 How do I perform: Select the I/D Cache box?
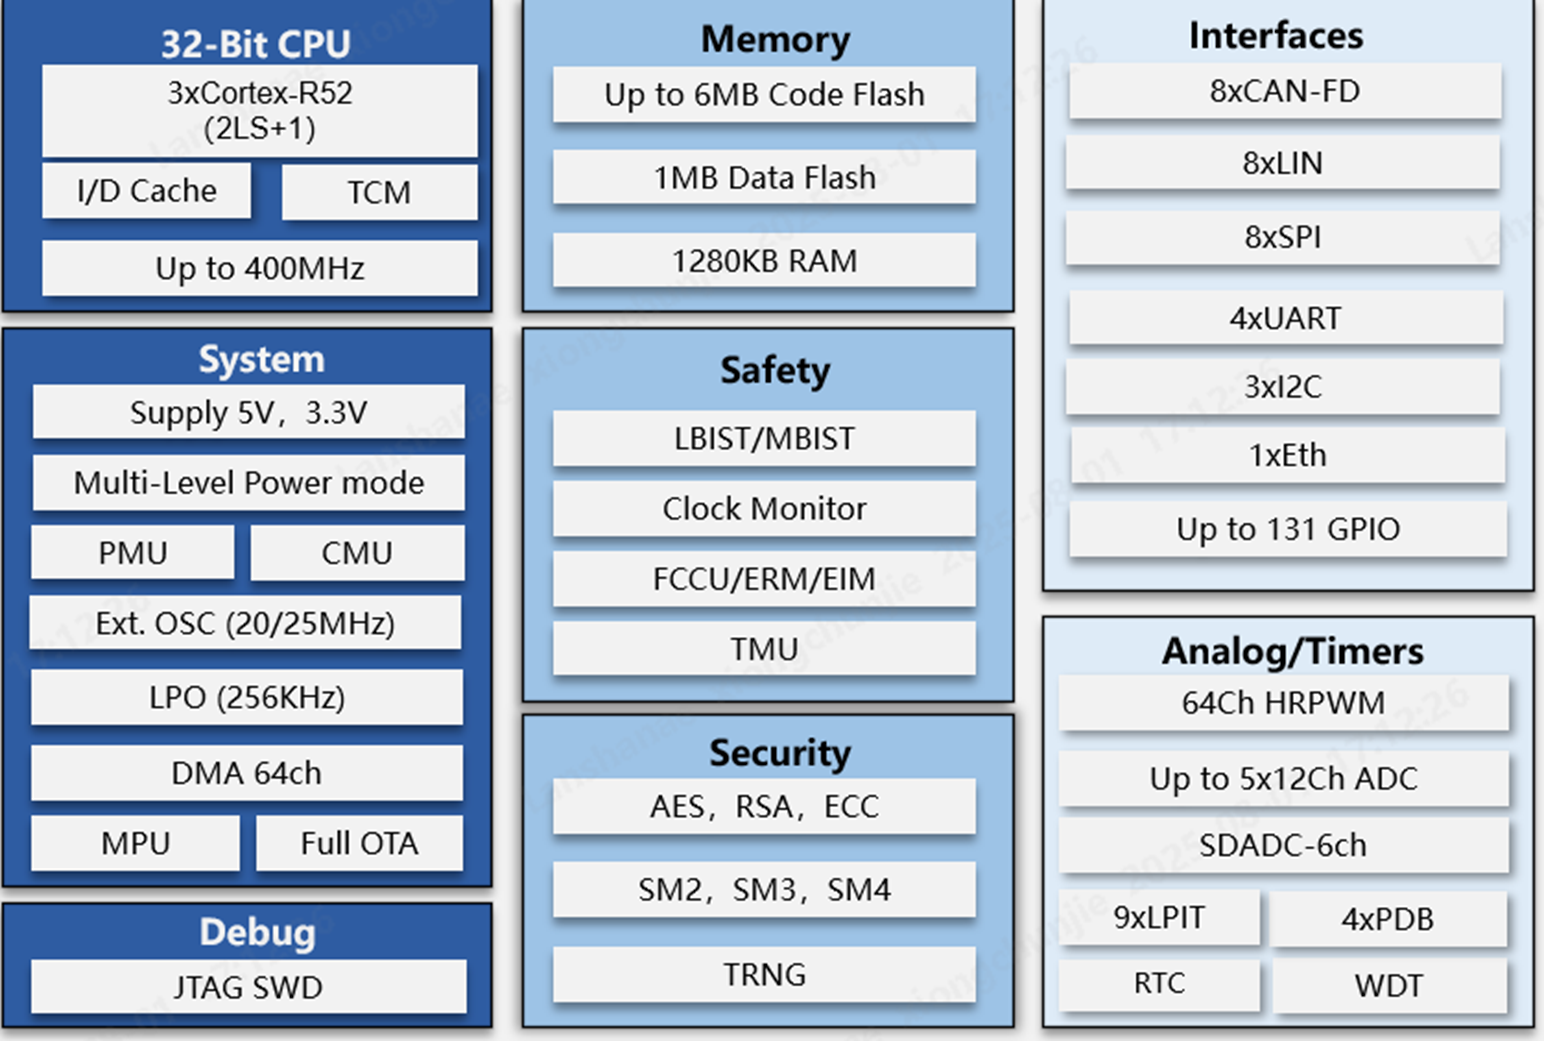coord(146,191)
